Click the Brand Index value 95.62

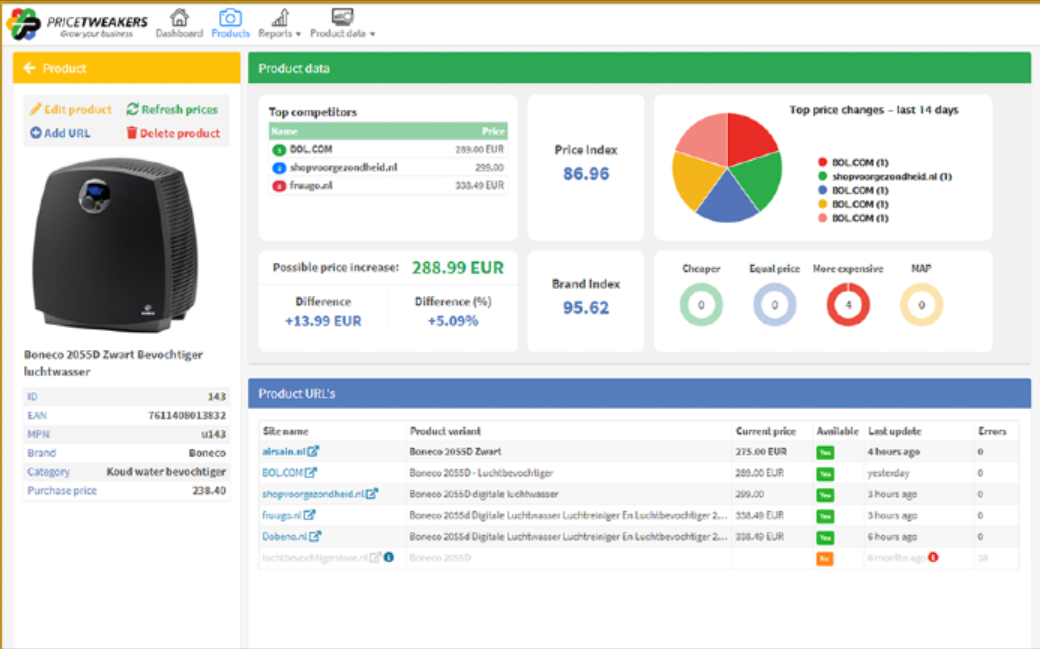click(x=586, y=308)
